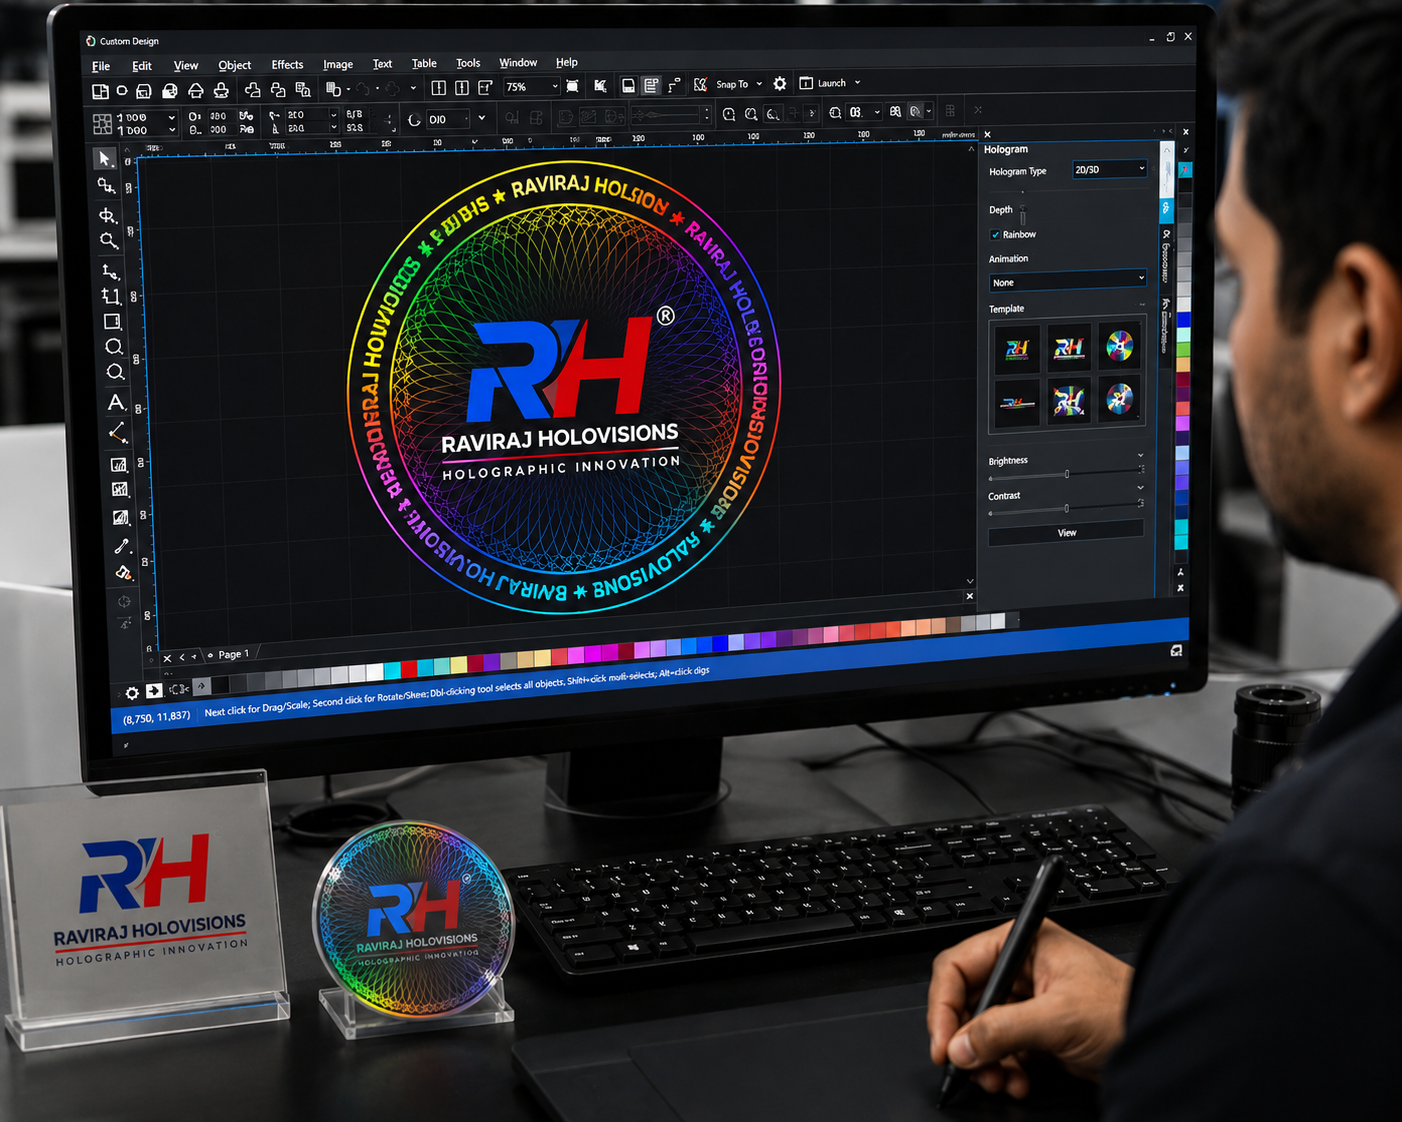Toggle the Rainbow checkbox
The height and width of the screenshot is (1122, 1402).
coord(995,235)
